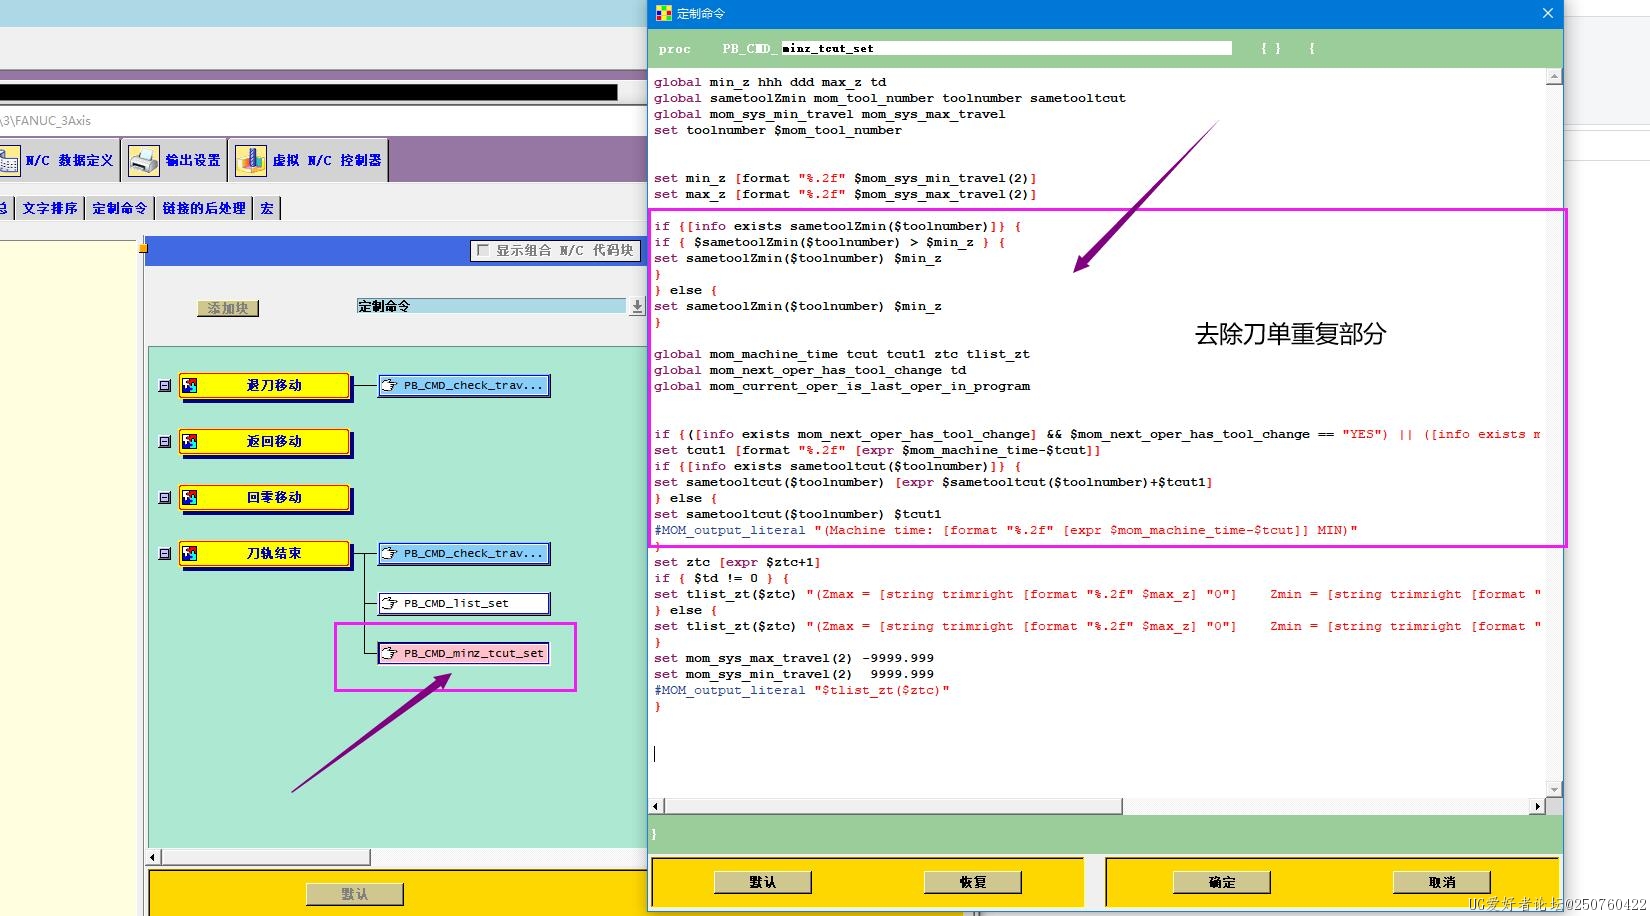Image resolution: width=1650 pixels, height=916 pixels.
Task: Click hand icon of PB_CMD_check_trav under 退刀移动
Action: click(x=390, y=385)
